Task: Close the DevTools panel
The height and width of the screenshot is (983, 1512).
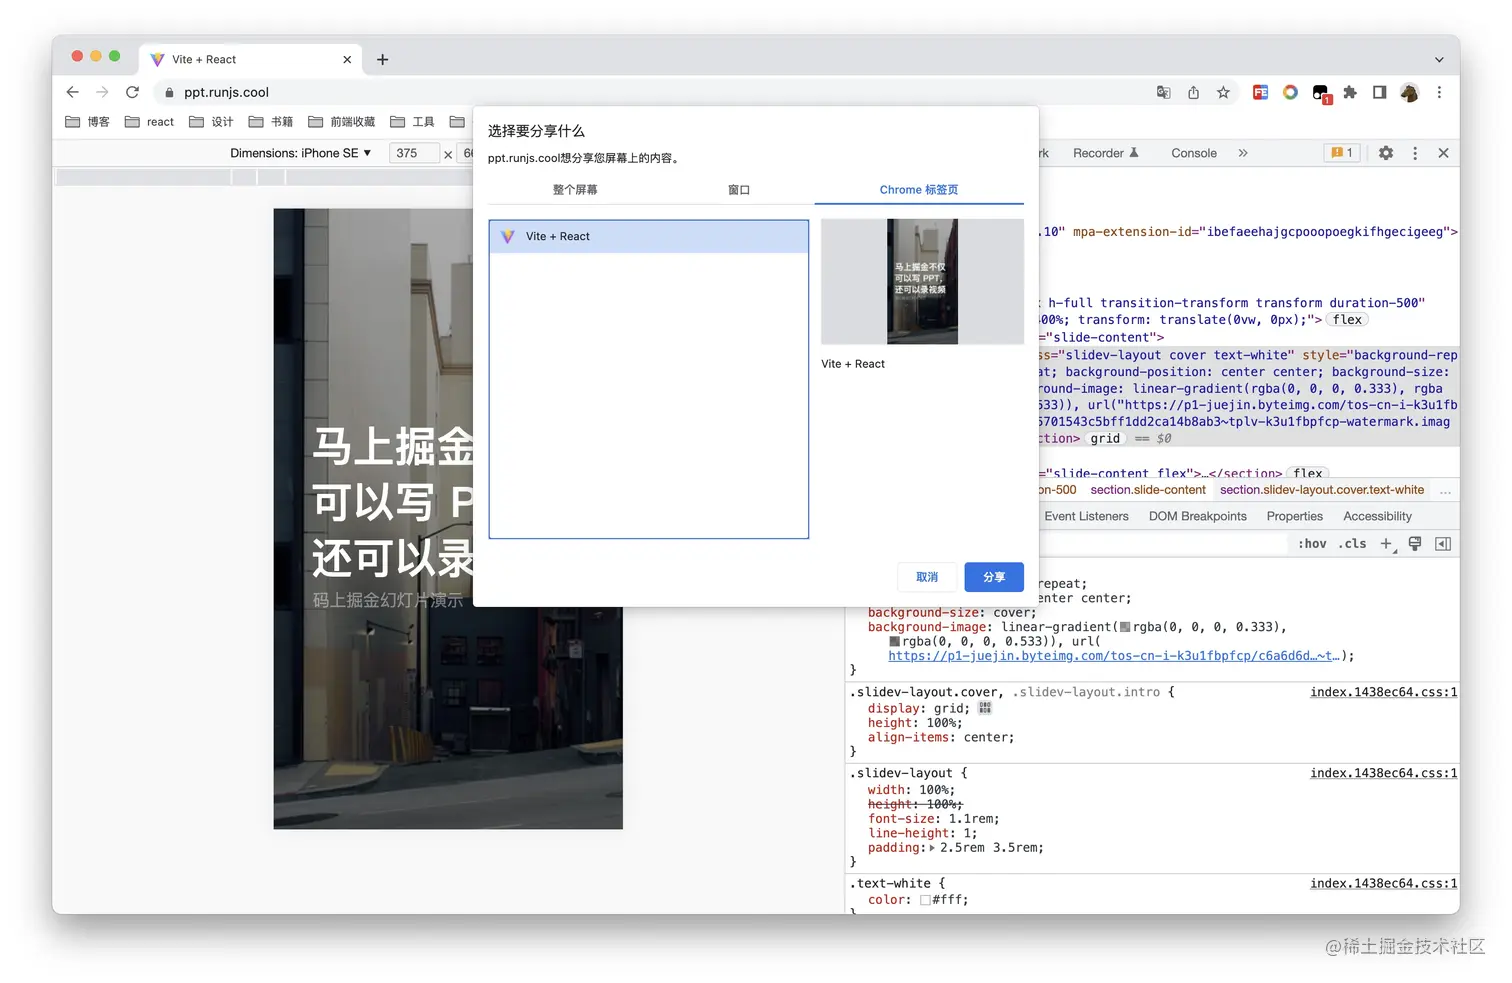Action: 1443,153
